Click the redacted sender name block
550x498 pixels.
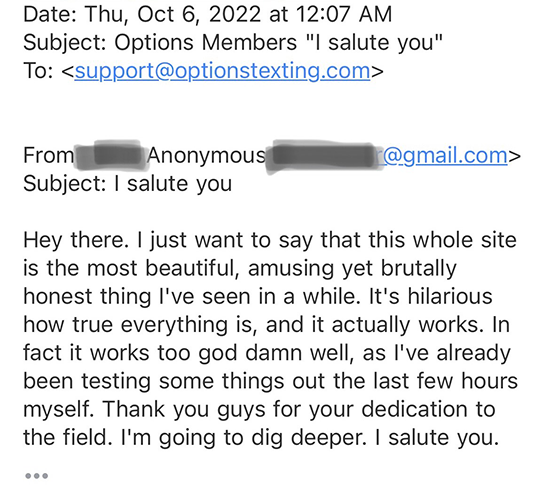pos(112,155)
